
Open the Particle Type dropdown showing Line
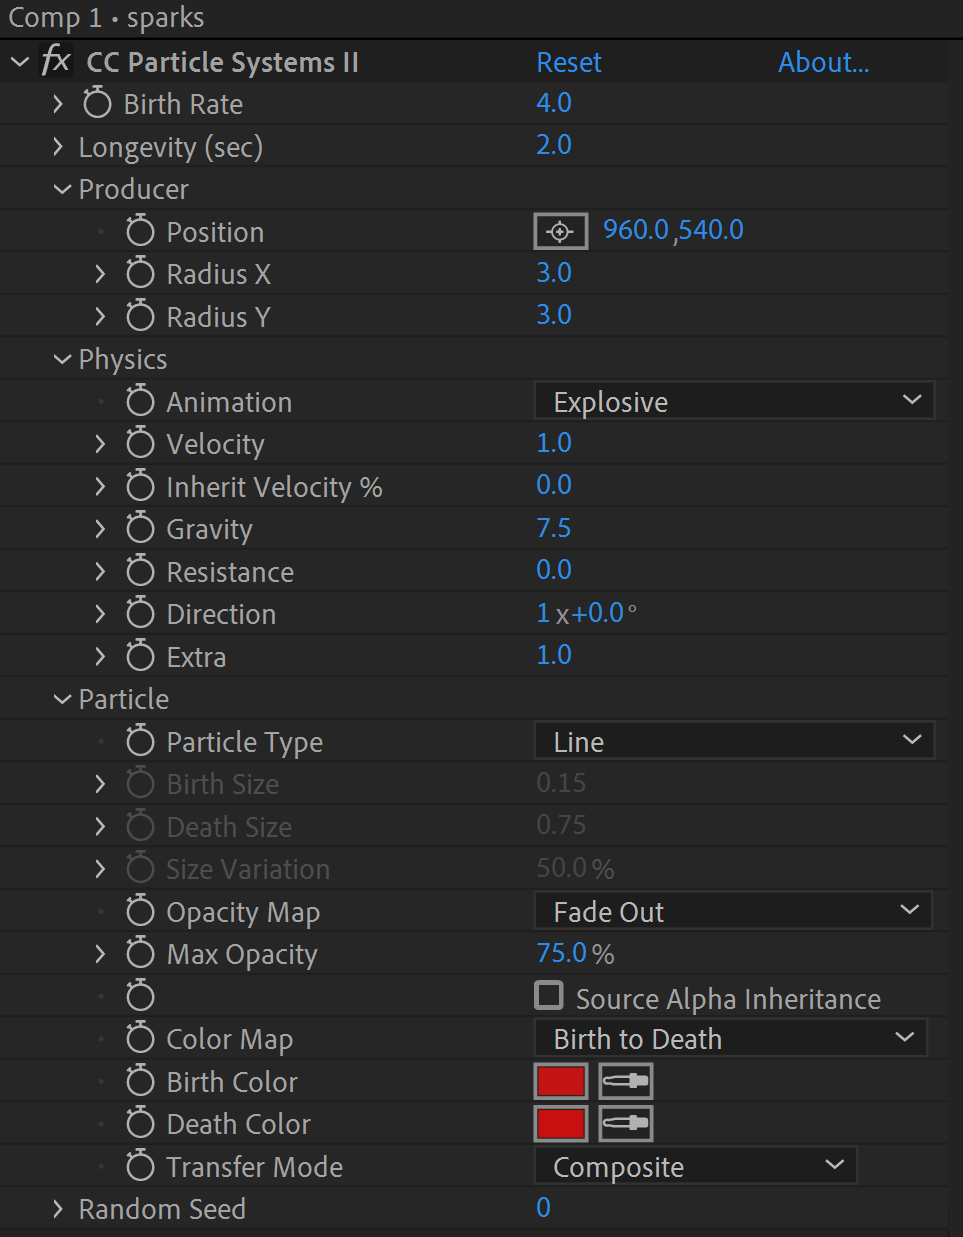pyautogui.click(x=734, y=741)
